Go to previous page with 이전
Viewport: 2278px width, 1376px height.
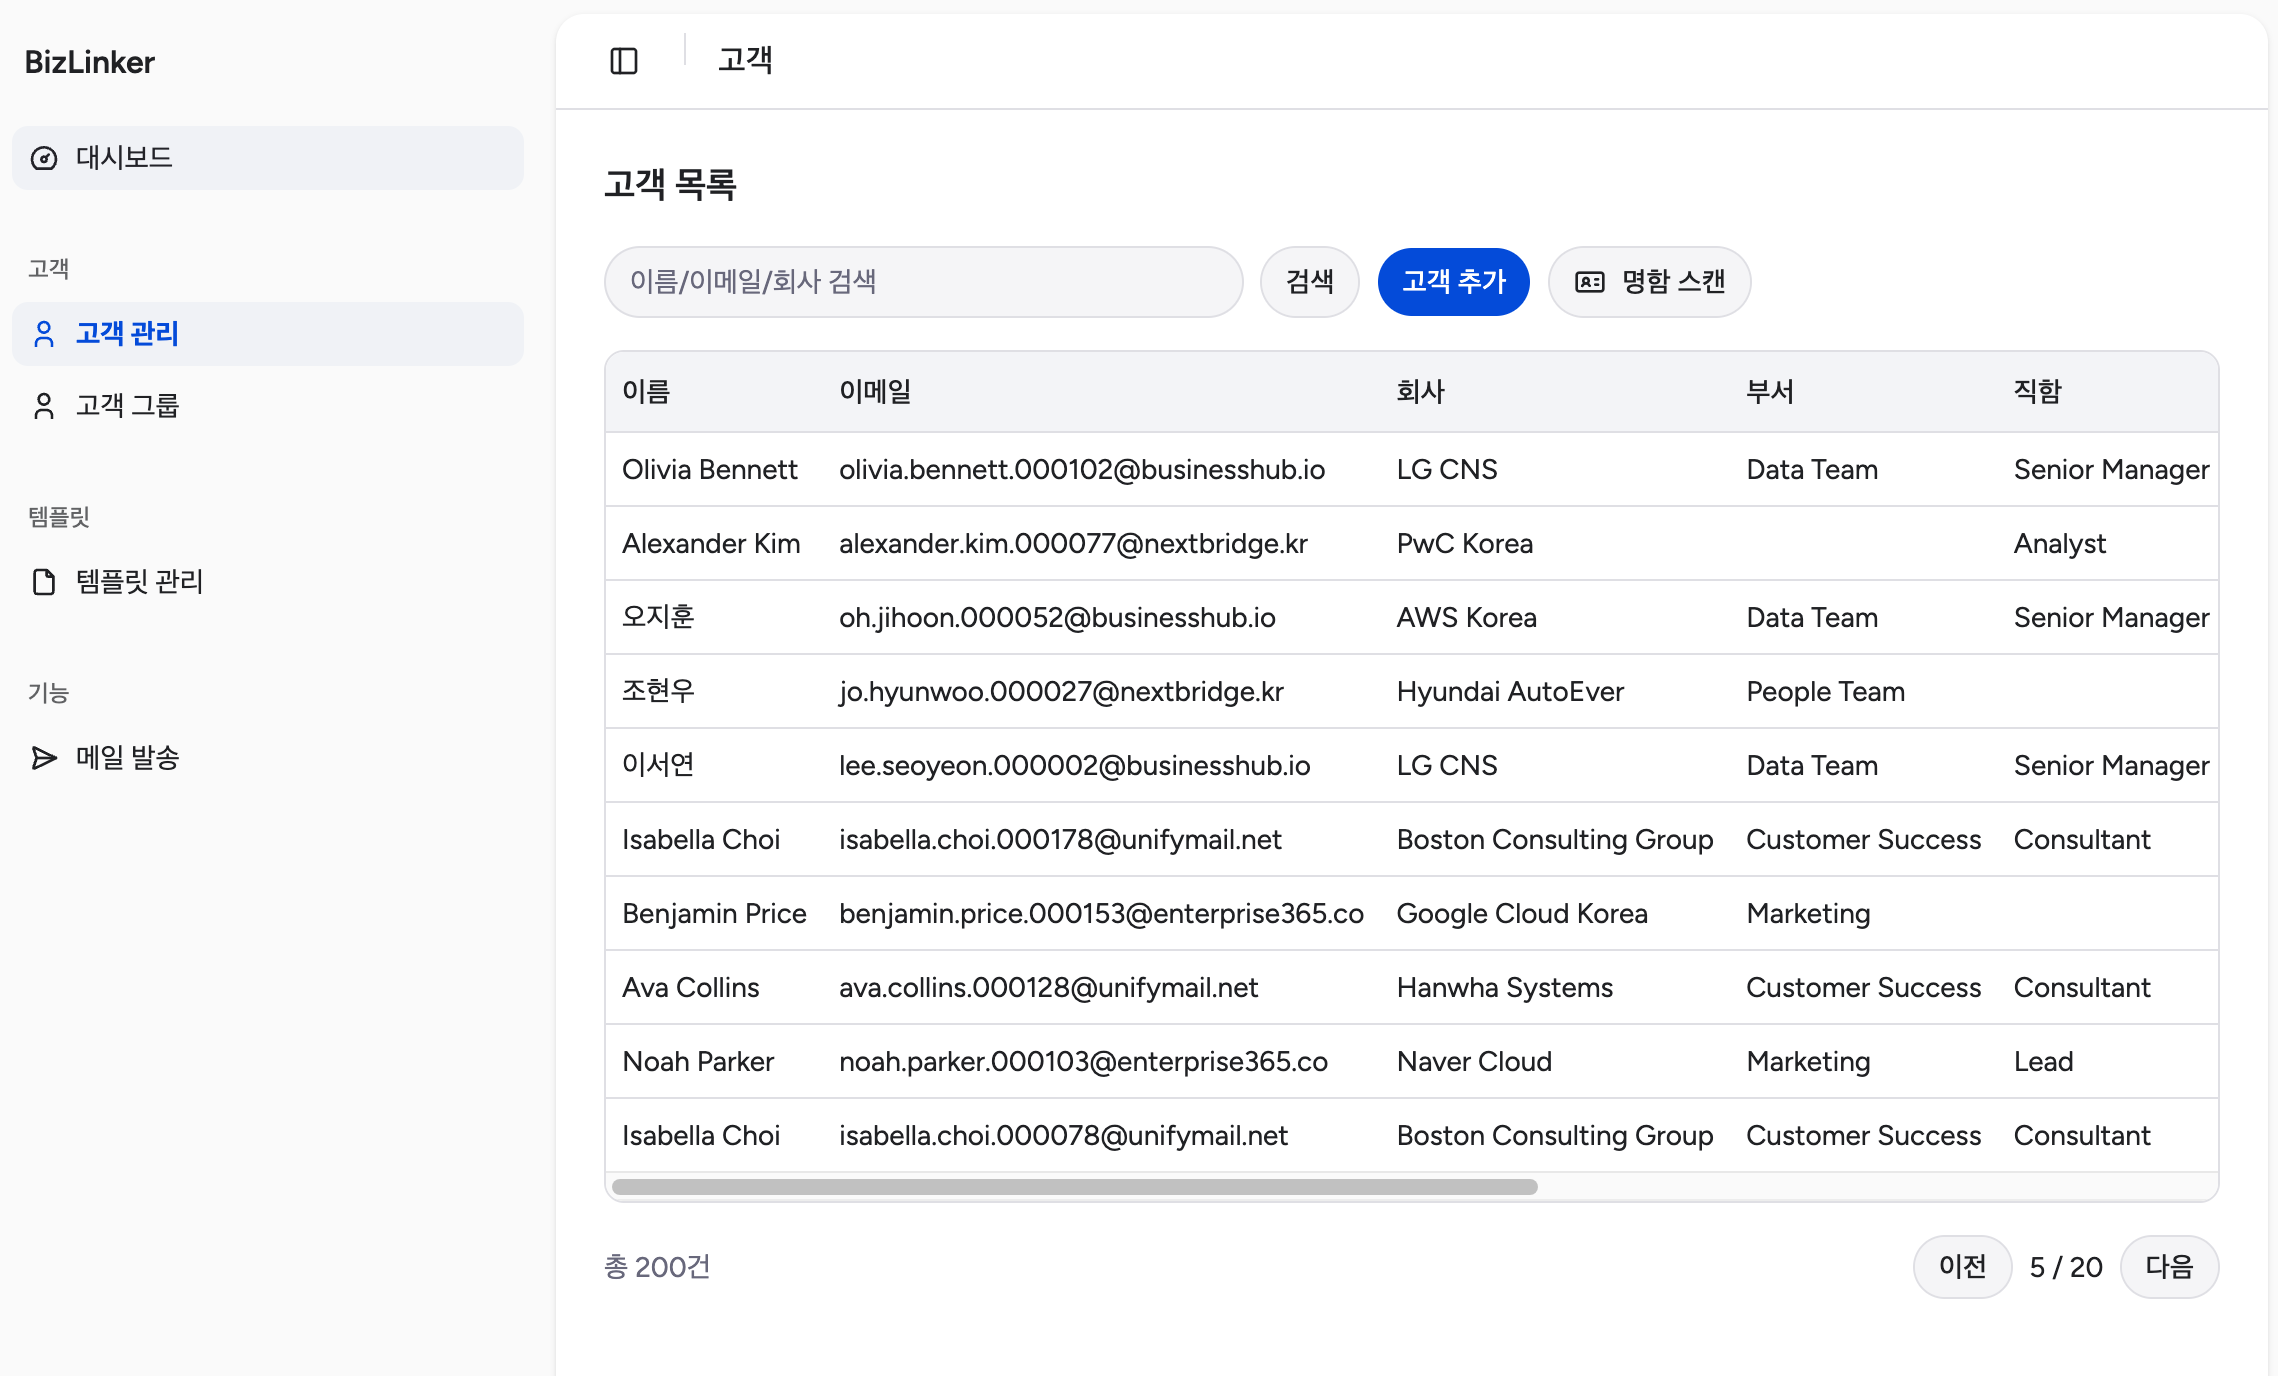(1961, 1267)
